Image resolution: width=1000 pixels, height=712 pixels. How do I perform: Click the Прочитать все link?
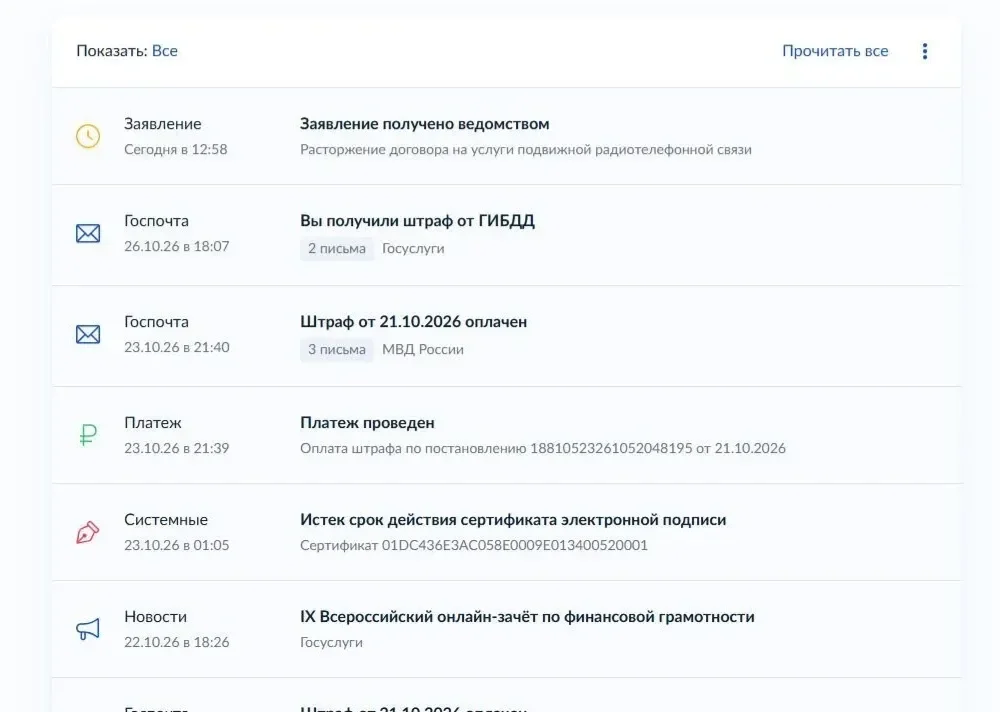[835, 51]
